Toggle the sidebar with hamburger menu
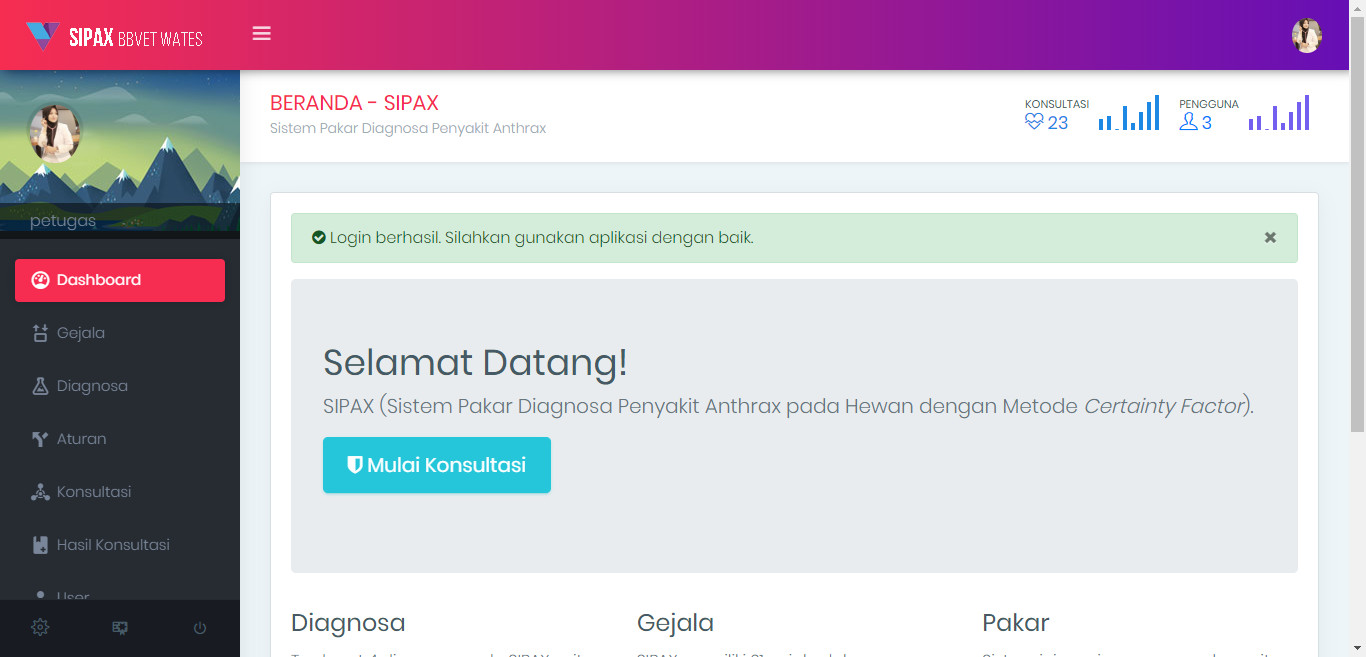The image size is (1366, 657). [261, 33]
